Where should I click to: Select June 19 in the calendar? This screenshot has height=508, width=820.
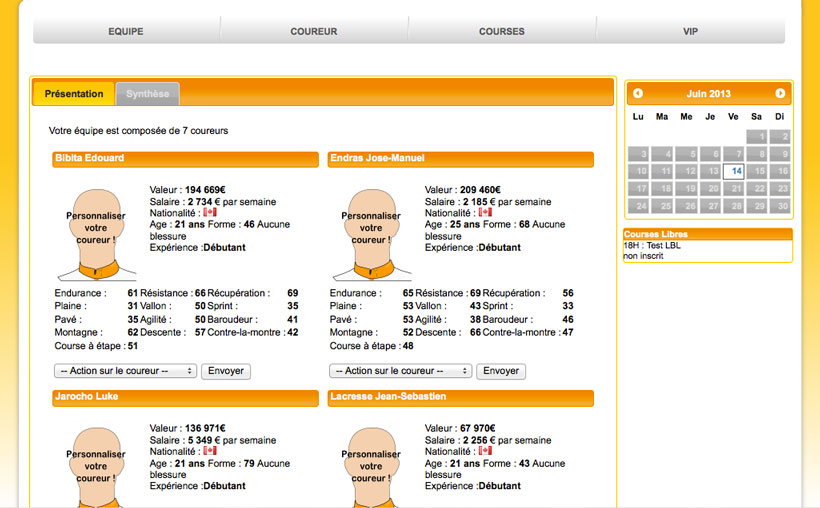[x=686, y=189]
